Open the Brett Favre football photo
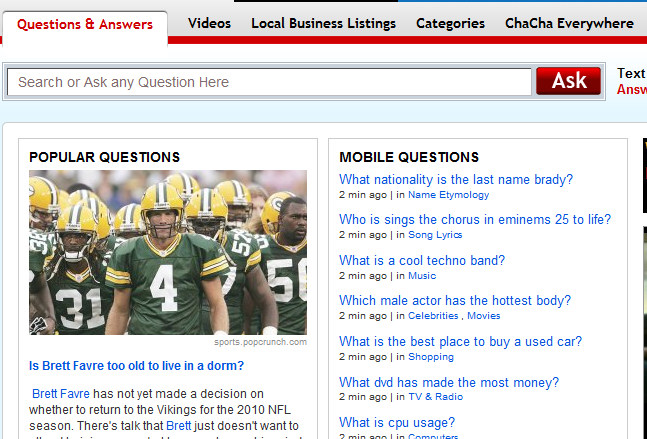Image resolution: width=647 pixels, height=439 pixels. click(168, 252)
